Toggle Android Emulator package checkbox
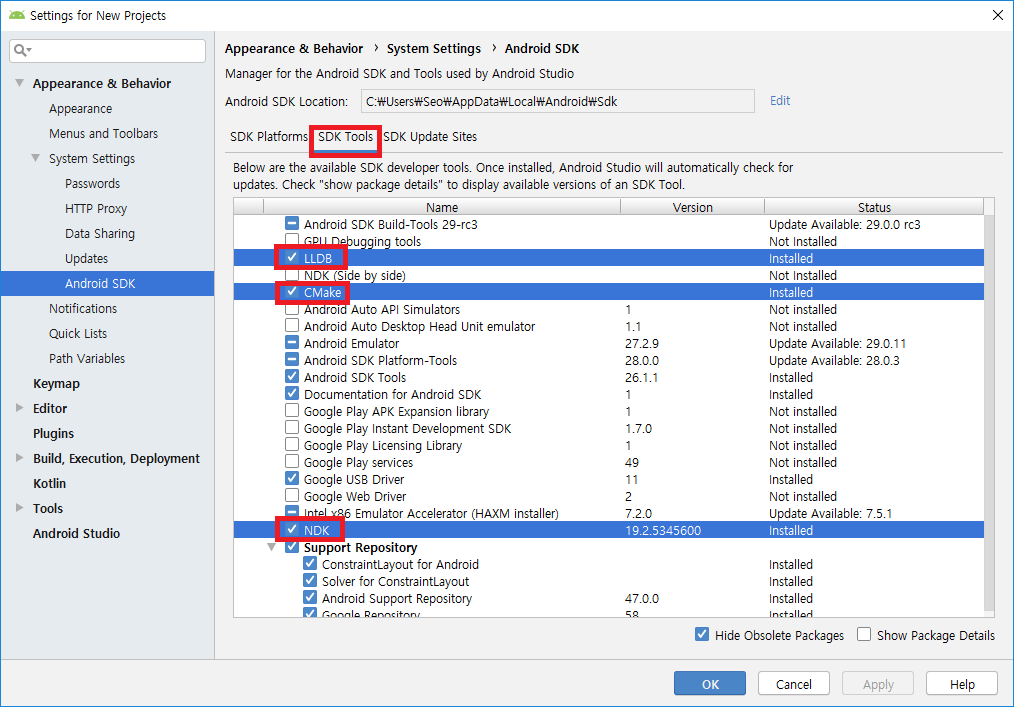The height and width of the screenshot is (707, 1014). pyautogui.click(x=292, y=343)
